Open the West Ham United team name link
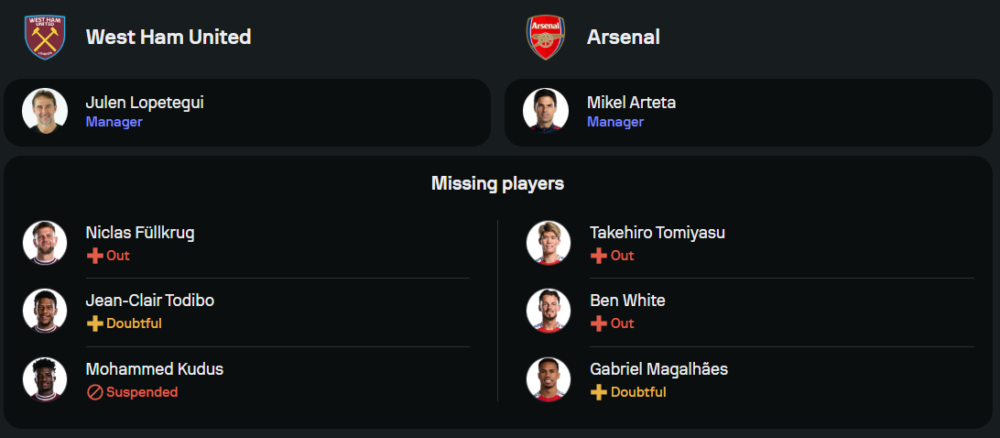The image size is (1000, 438). coord(168,37)
